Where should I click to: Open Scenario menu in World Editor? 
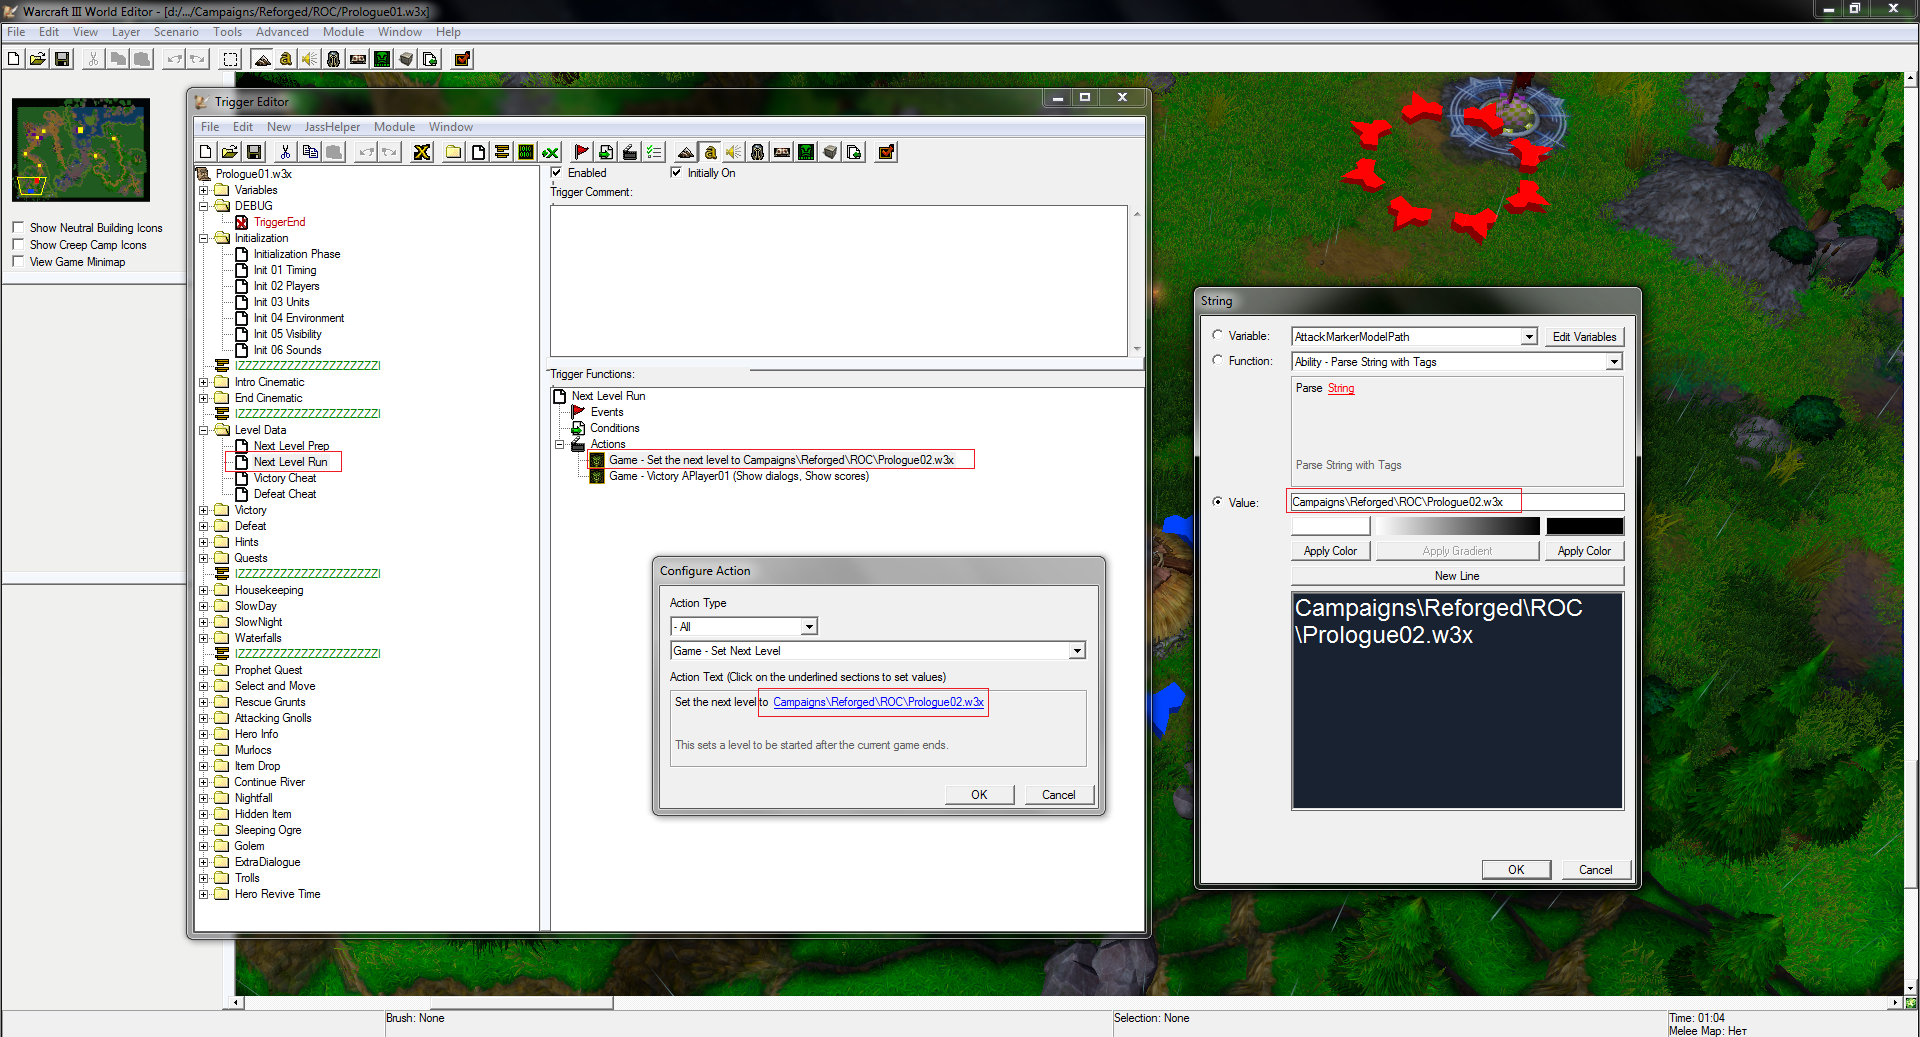coord(176,32)
